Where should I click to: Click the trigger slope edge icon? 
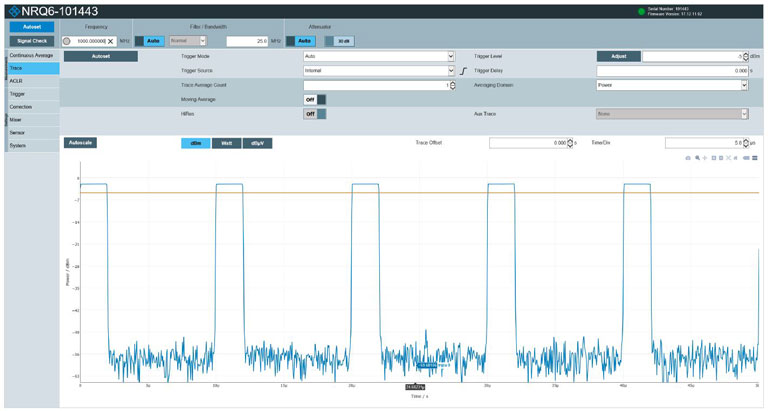coord(464,71)
